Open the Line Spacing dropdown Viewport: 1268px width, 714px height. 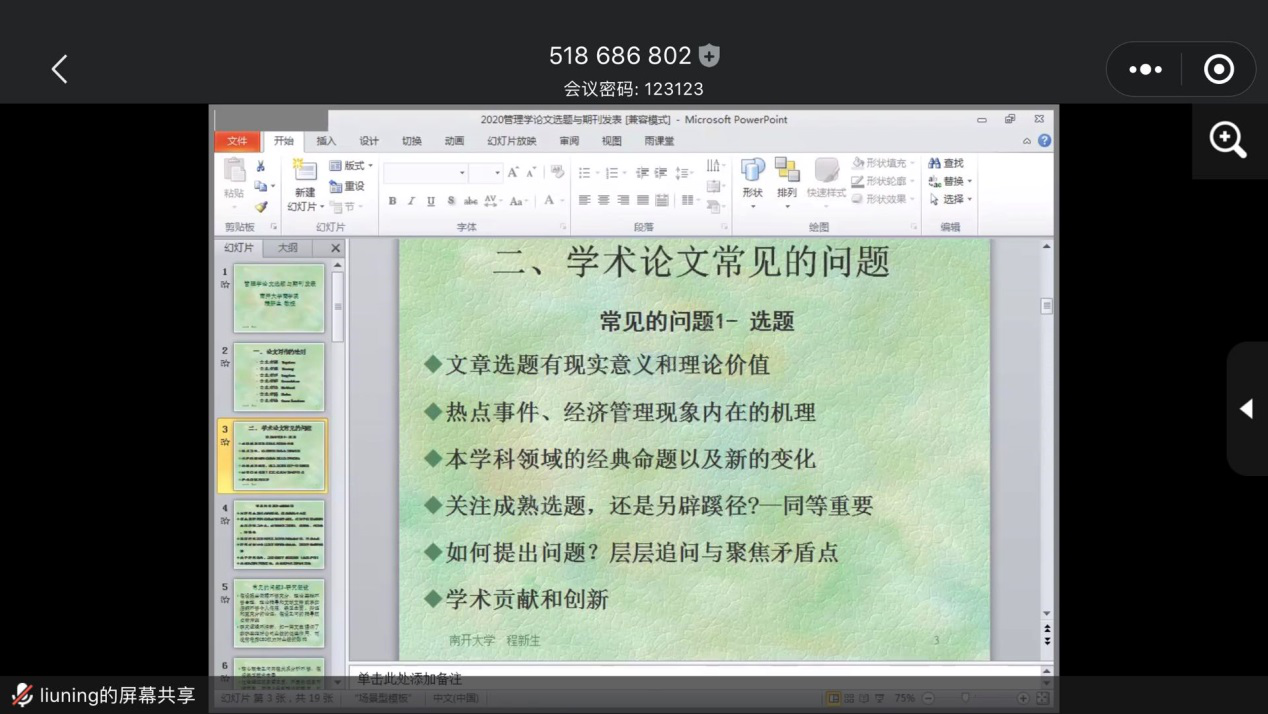pyautogui.click(x=684, y=173)
